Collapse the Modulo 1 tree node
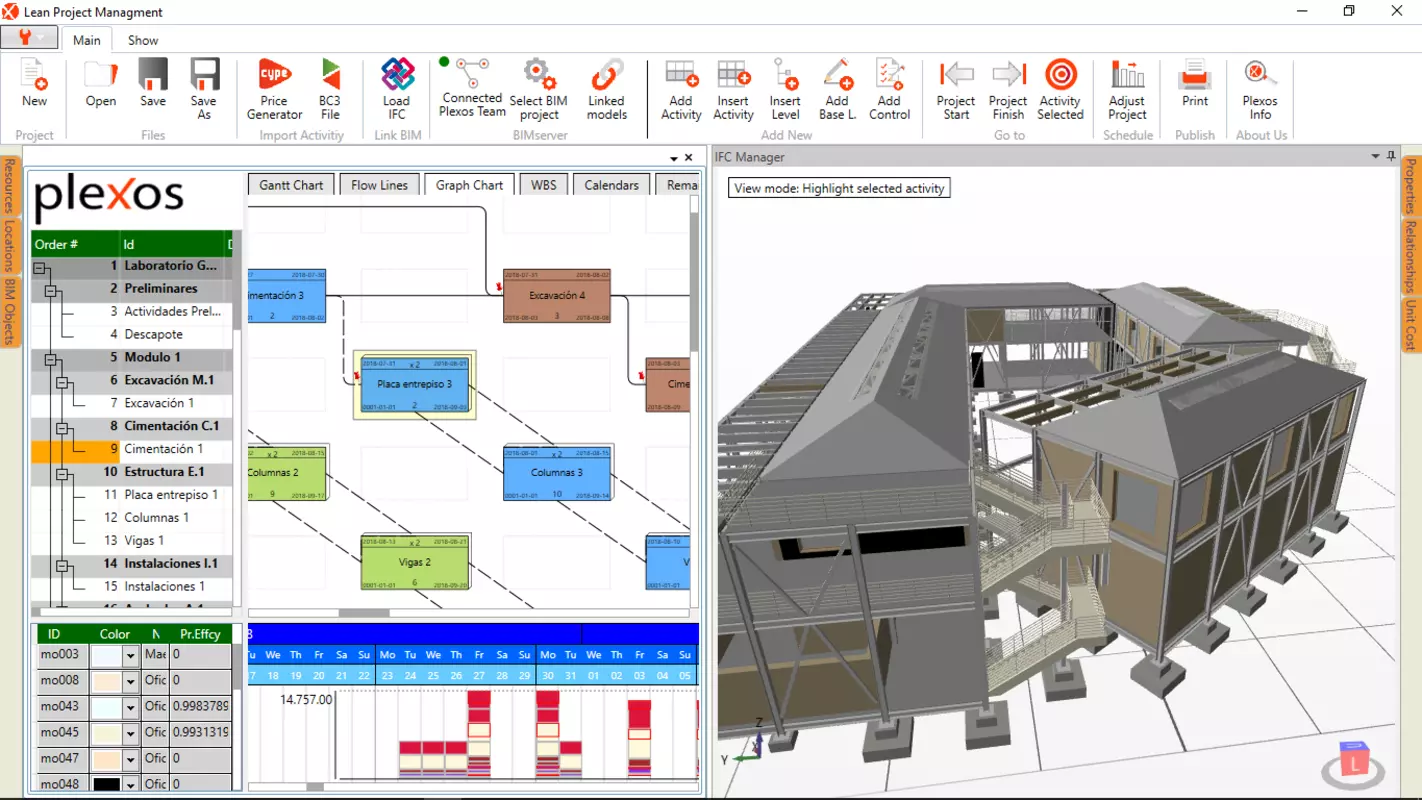Screen dimensions: 1422x800 [x=53, y=358]
